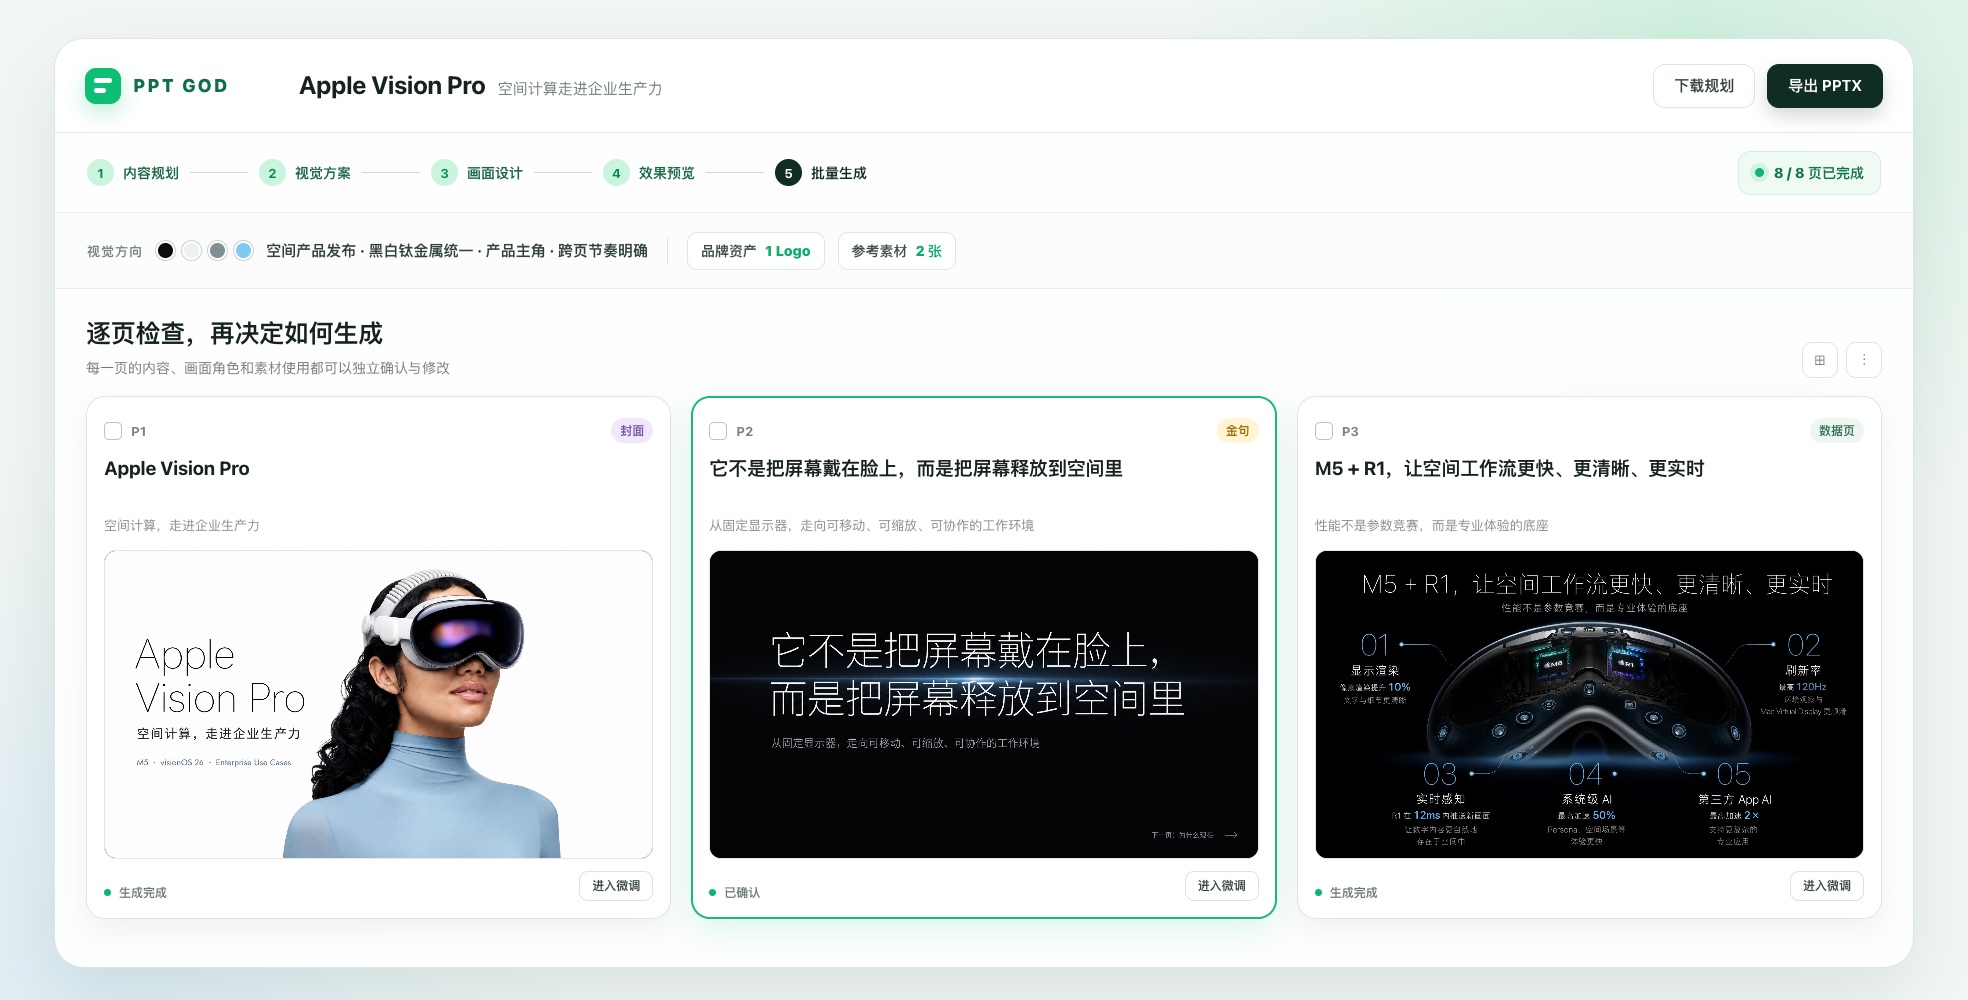Open 参考素材 2 张 chip

tap(897, 251)
